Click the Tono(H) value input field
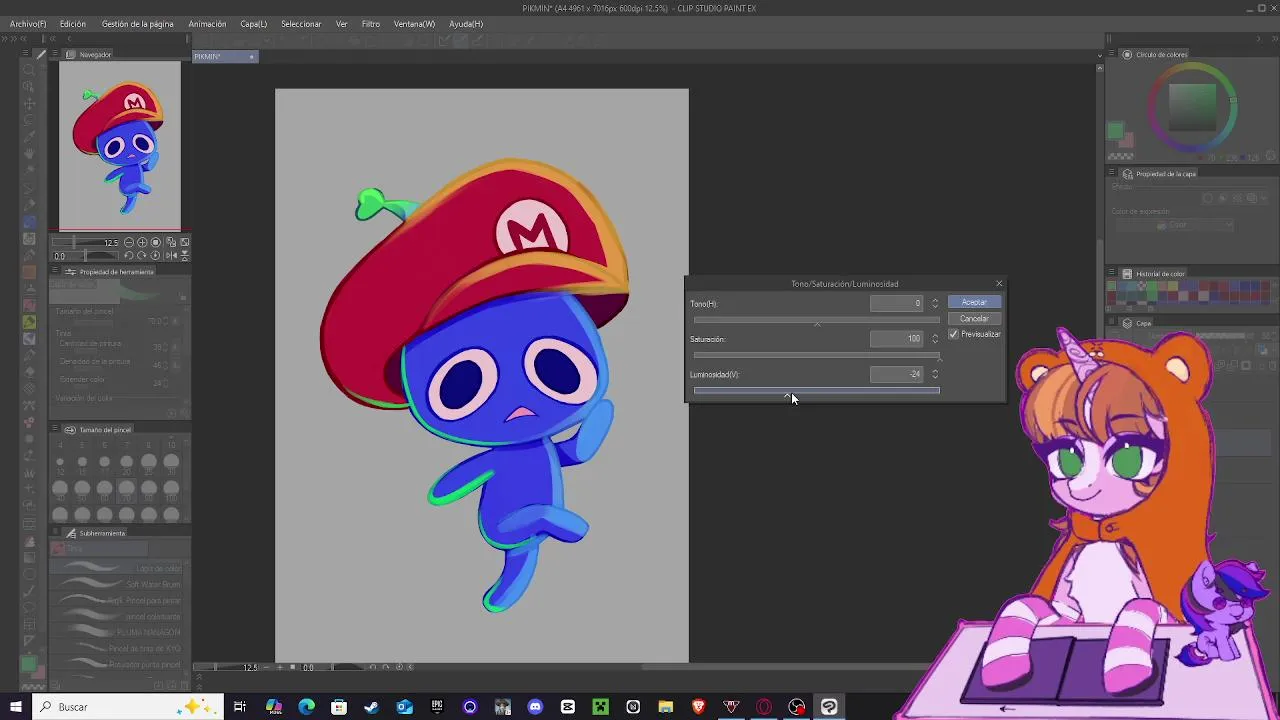1280x720 pixels. click(897, 303)
